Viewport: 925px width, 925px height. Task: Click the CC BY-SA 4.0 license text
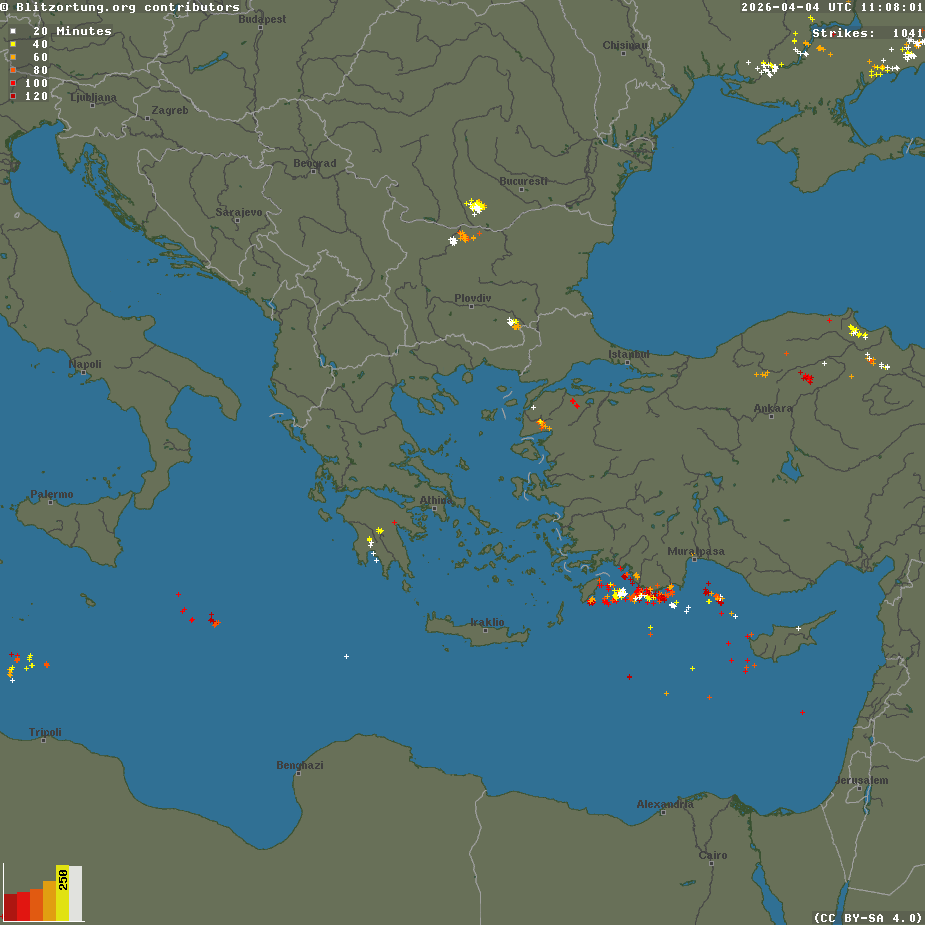click(x=867, y=917)
